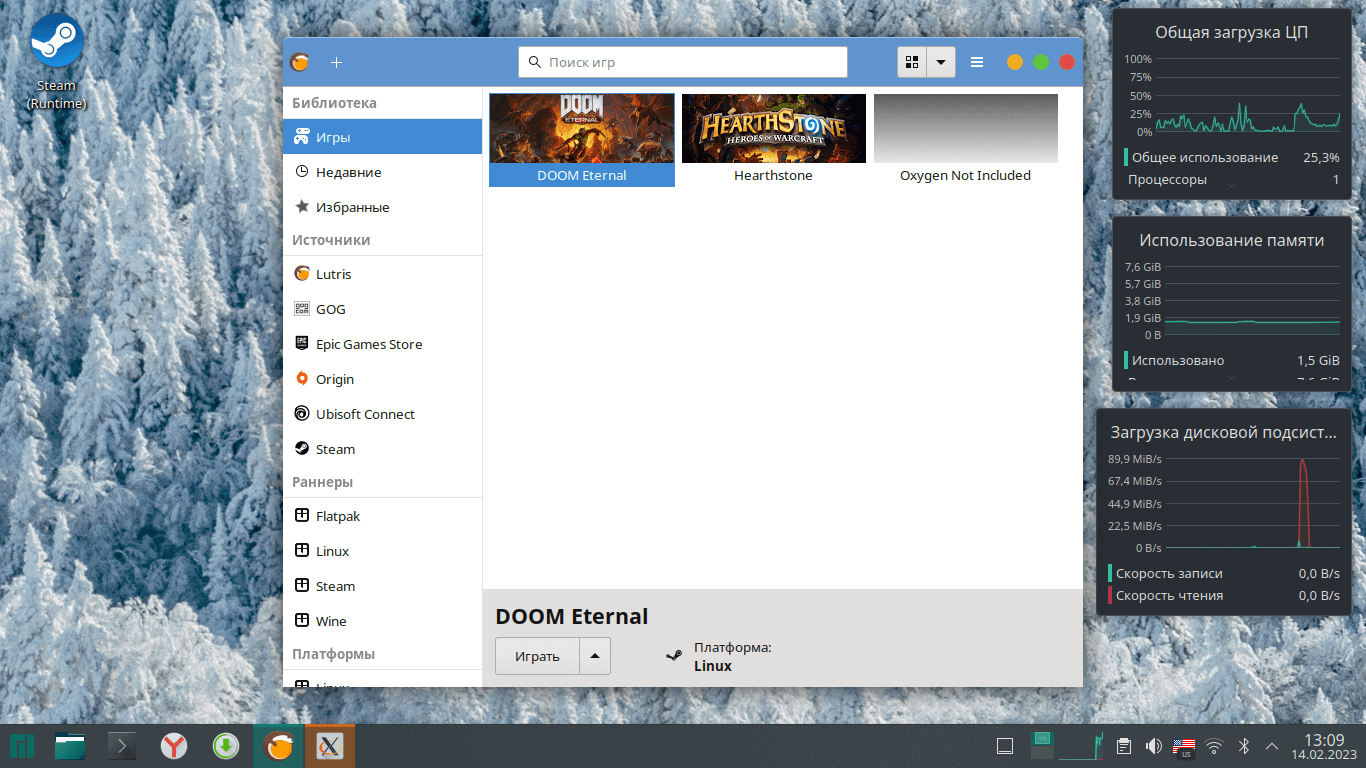This screenshot has width=1366, height=768.
Task: Select the Lutris source in sidebar
Action: point(382,274)
